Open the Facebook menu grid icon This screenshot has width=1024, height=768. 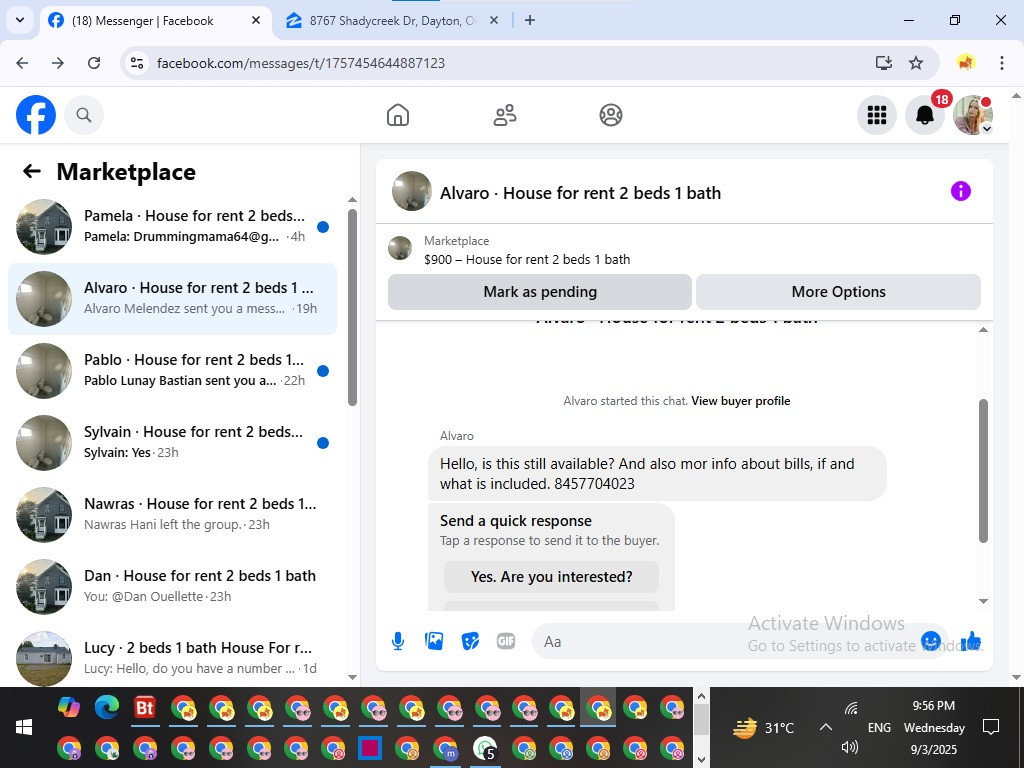tap(876, 115)
